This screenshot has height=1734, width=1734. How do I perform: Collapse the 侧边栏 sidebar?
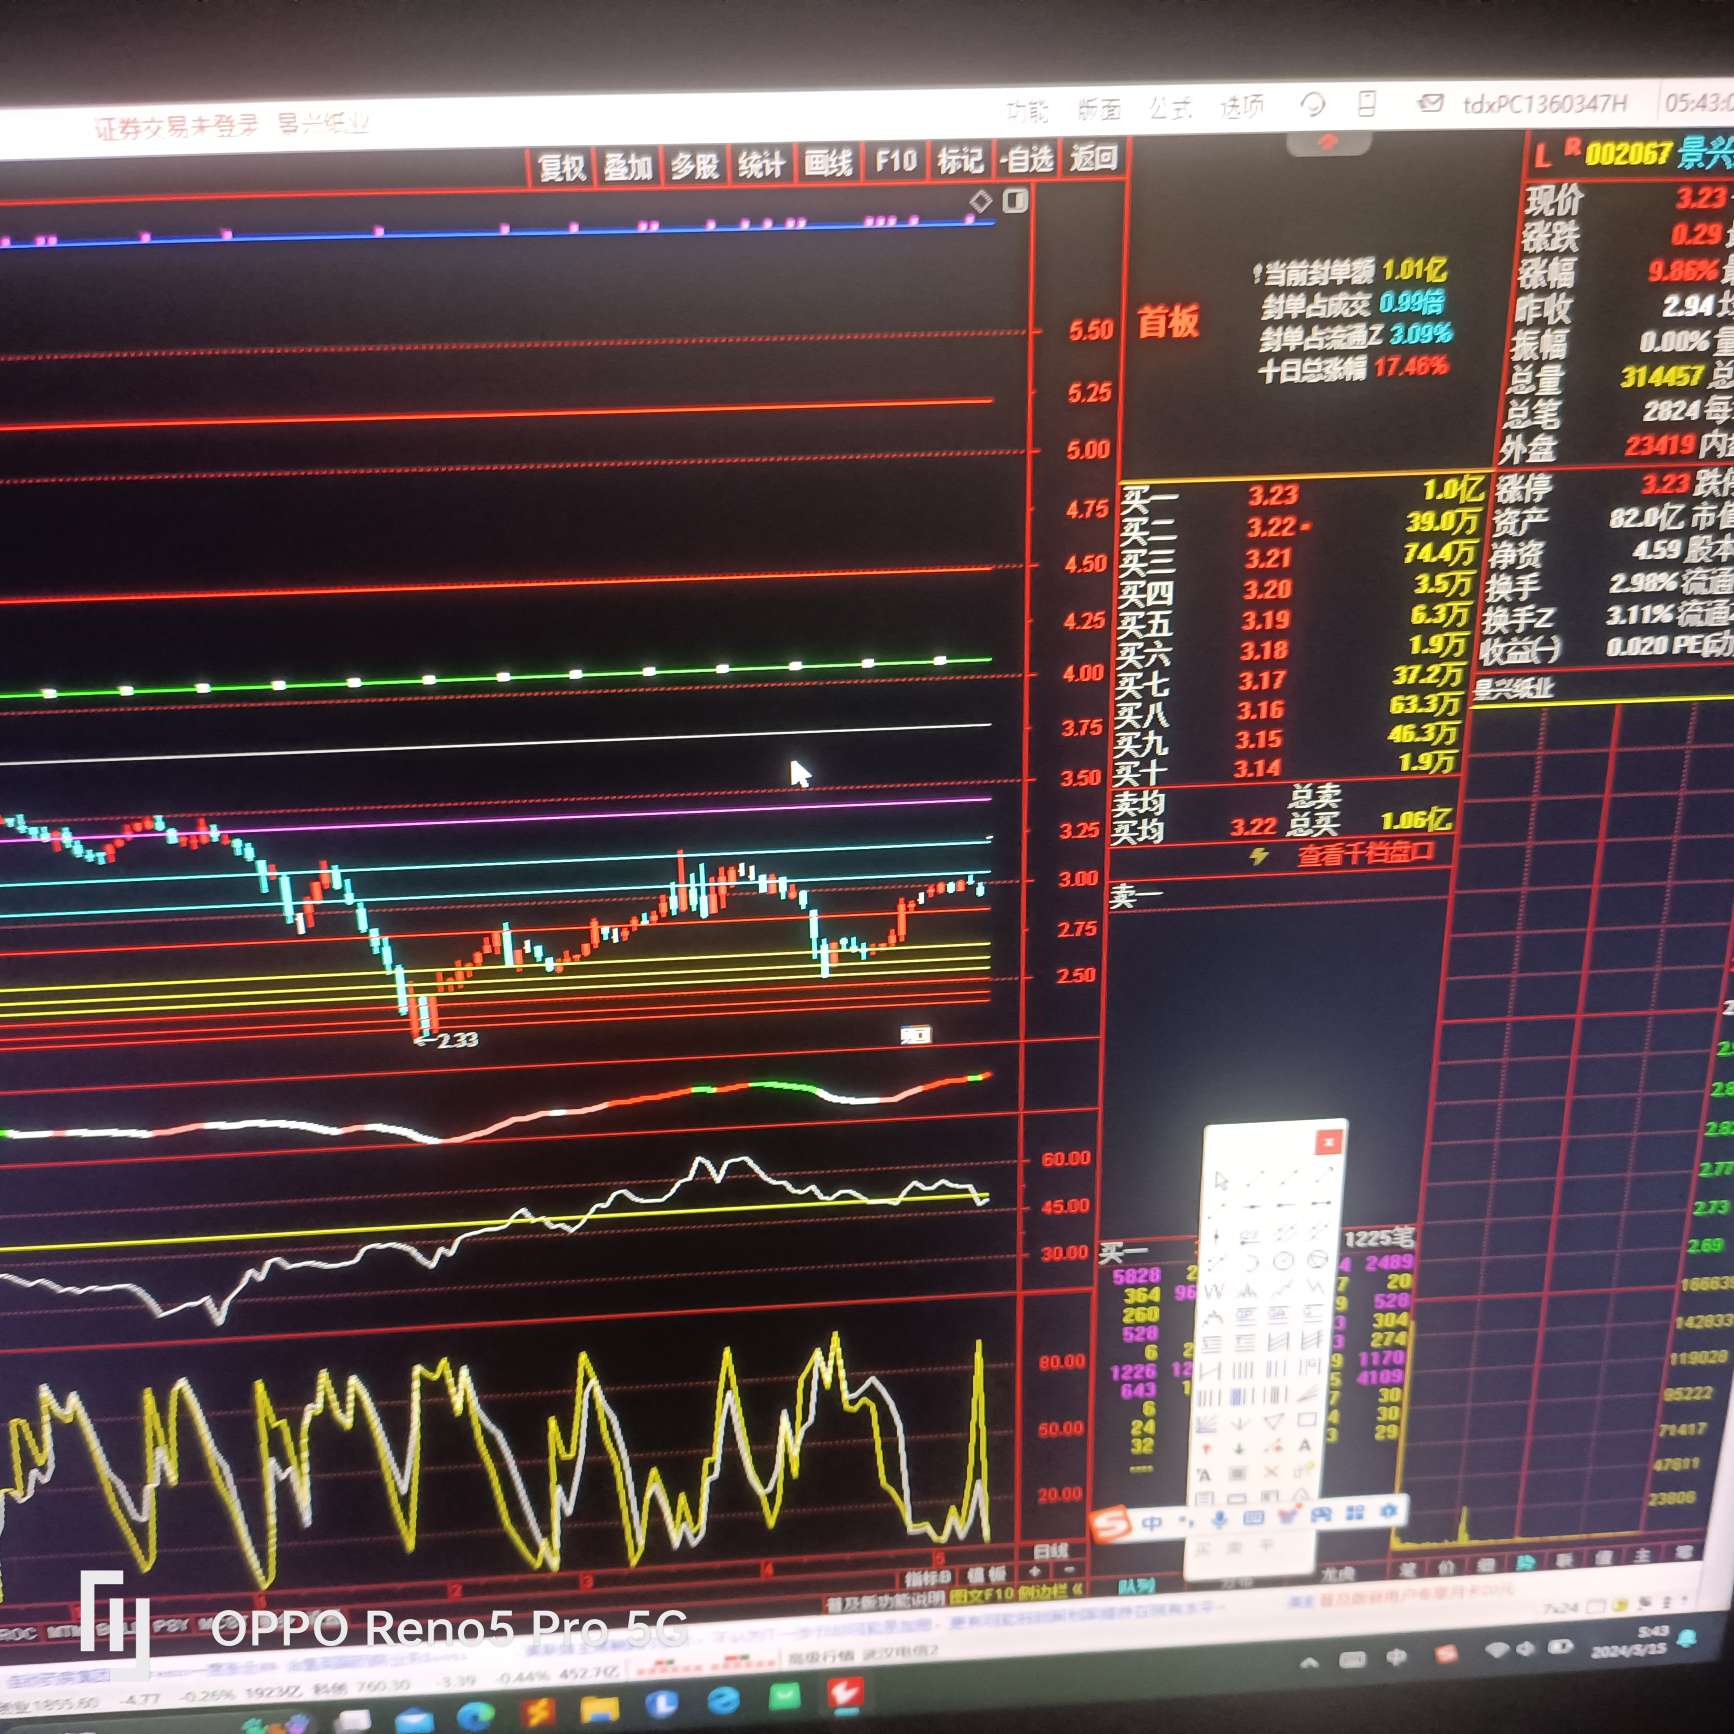(1050, 1591)
